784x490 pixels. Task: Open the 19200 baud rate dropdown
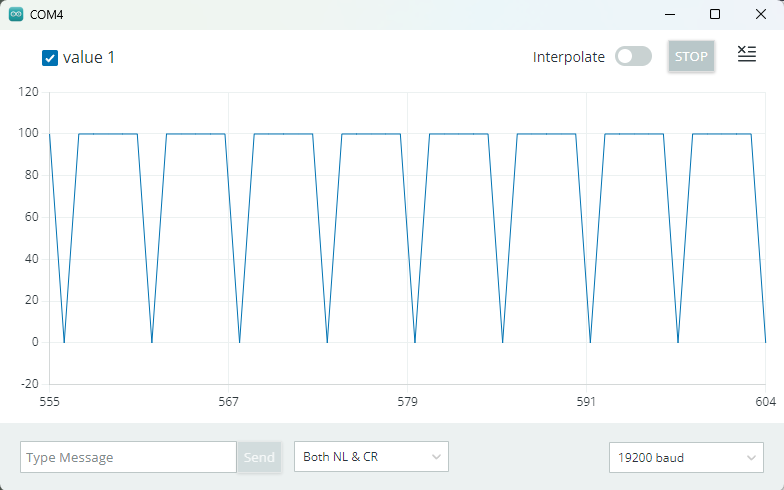tap(686, 458)
